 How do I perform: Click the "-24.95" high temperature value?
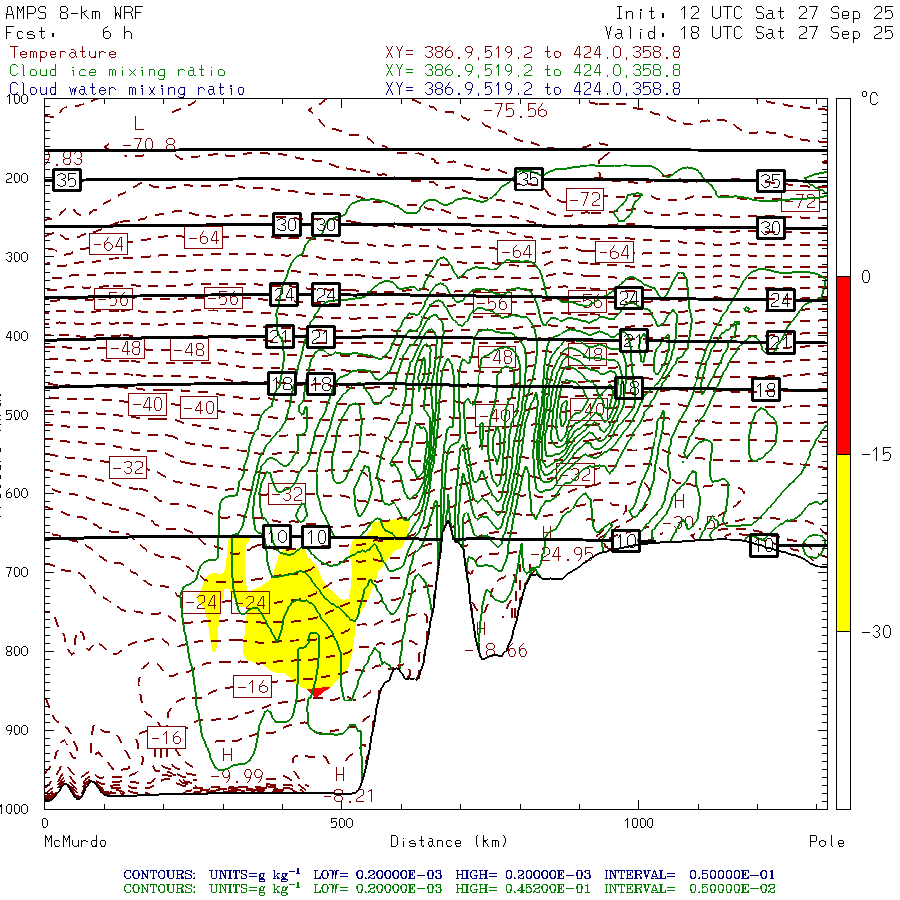[x=561, y=554]
